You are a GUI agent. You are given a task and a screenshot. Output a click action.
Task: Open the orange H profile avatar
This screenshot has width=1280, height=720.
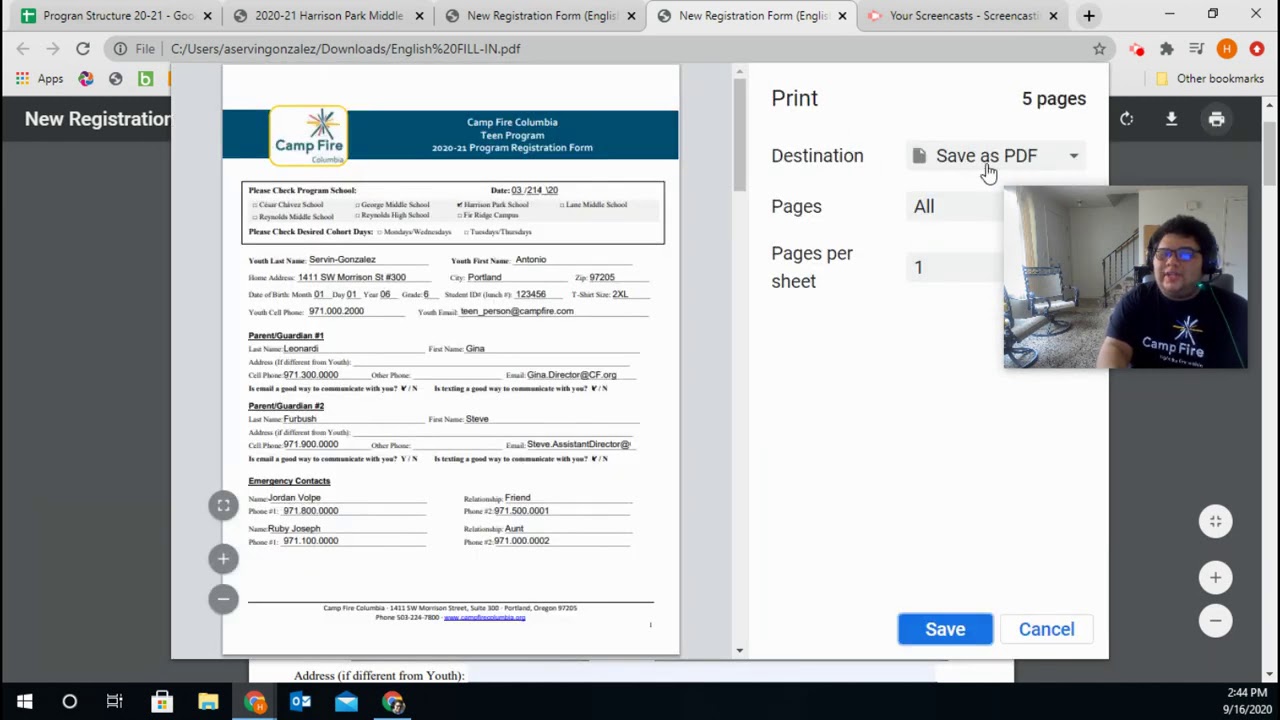click(1227, 48)
